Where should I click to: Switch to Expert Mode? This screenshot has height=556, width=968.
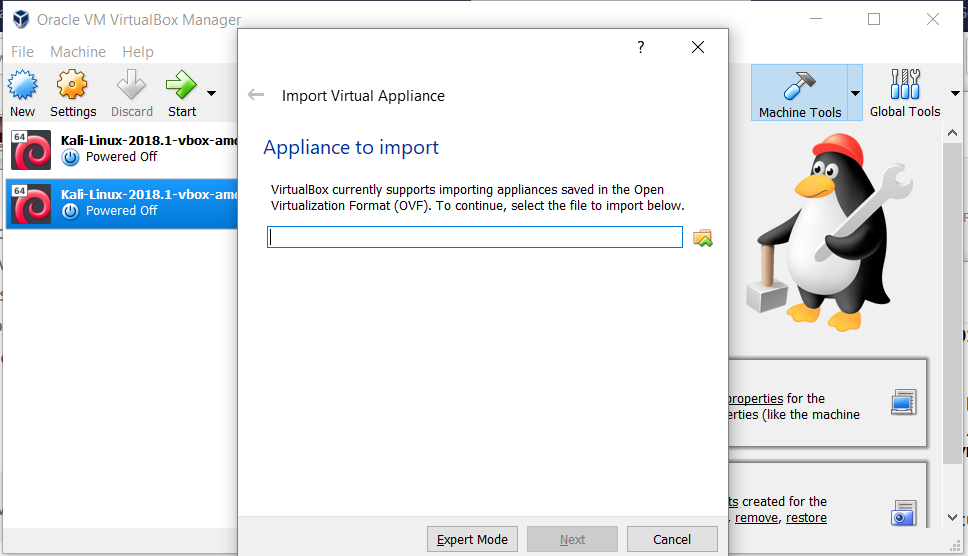click(x=472, y=539)
